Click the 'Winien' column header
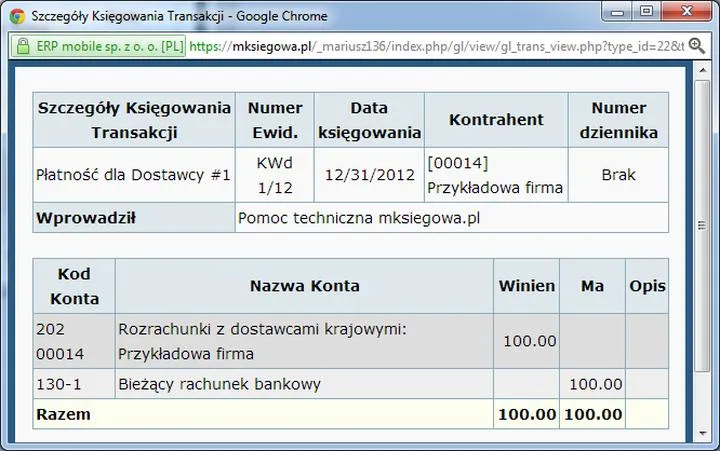The image size is (720, 451). click(527, 286)
